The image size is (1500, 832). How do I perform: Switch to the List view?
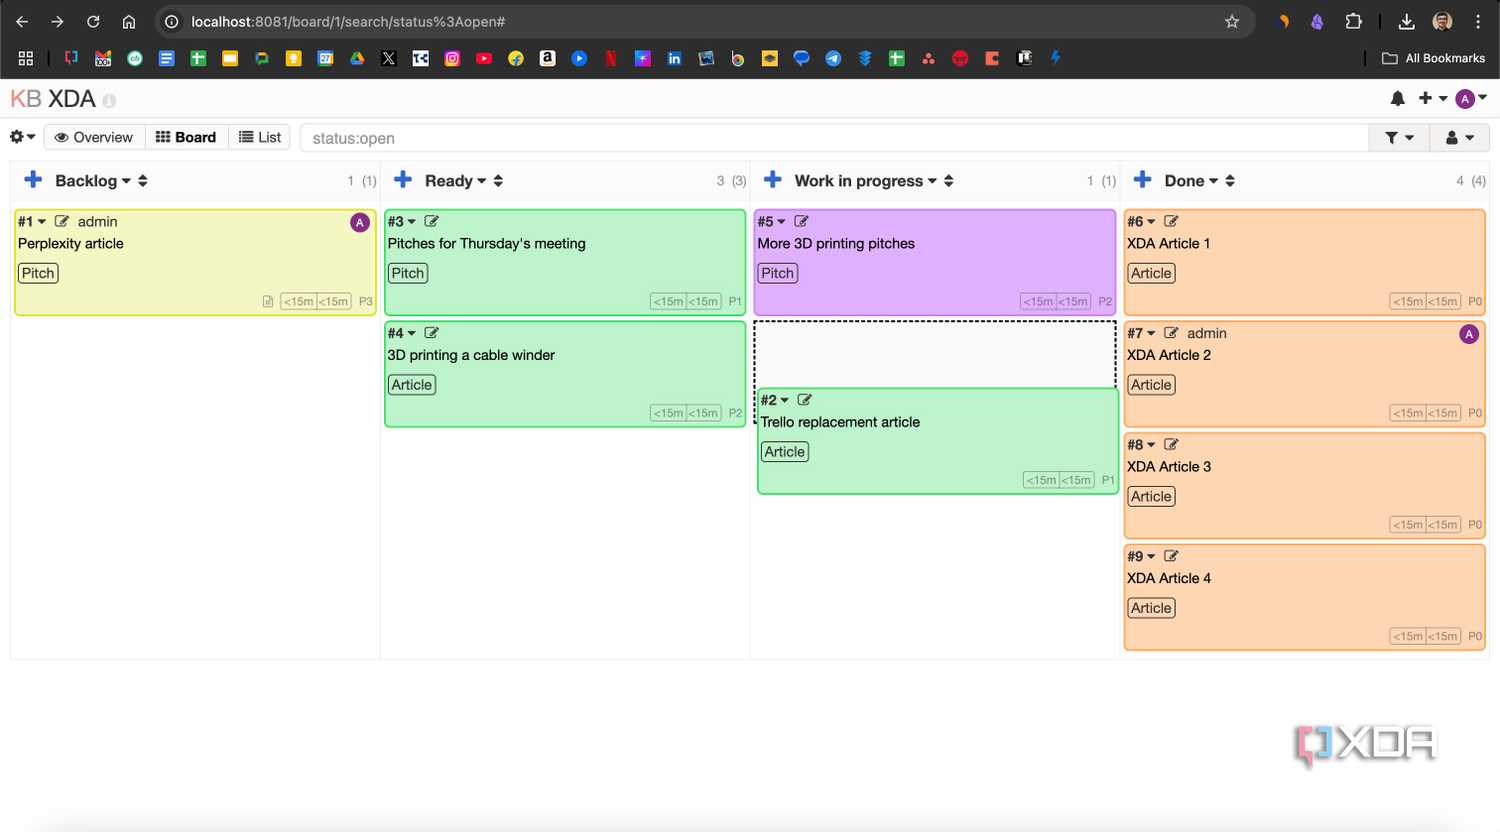(x=260, y=137)
